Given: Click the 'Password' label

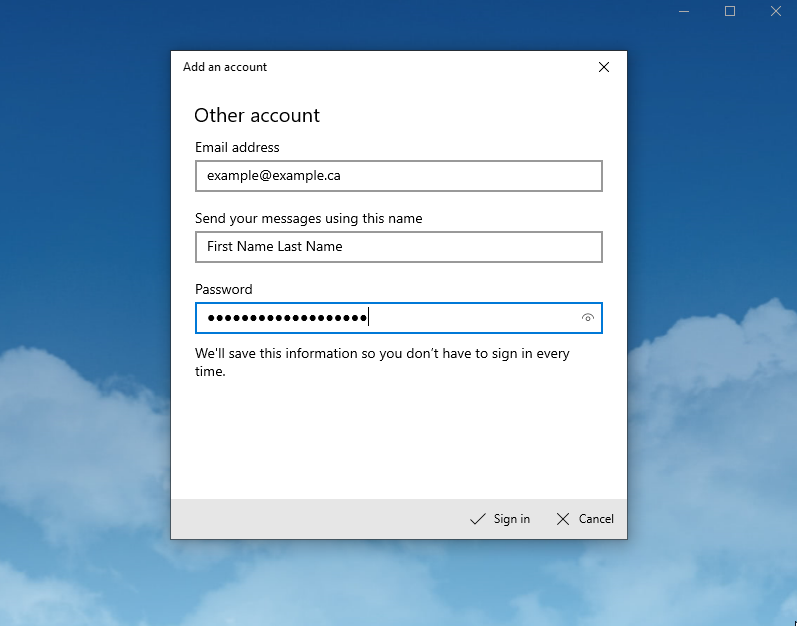Looking at the screenshot, I should [224, 289].
